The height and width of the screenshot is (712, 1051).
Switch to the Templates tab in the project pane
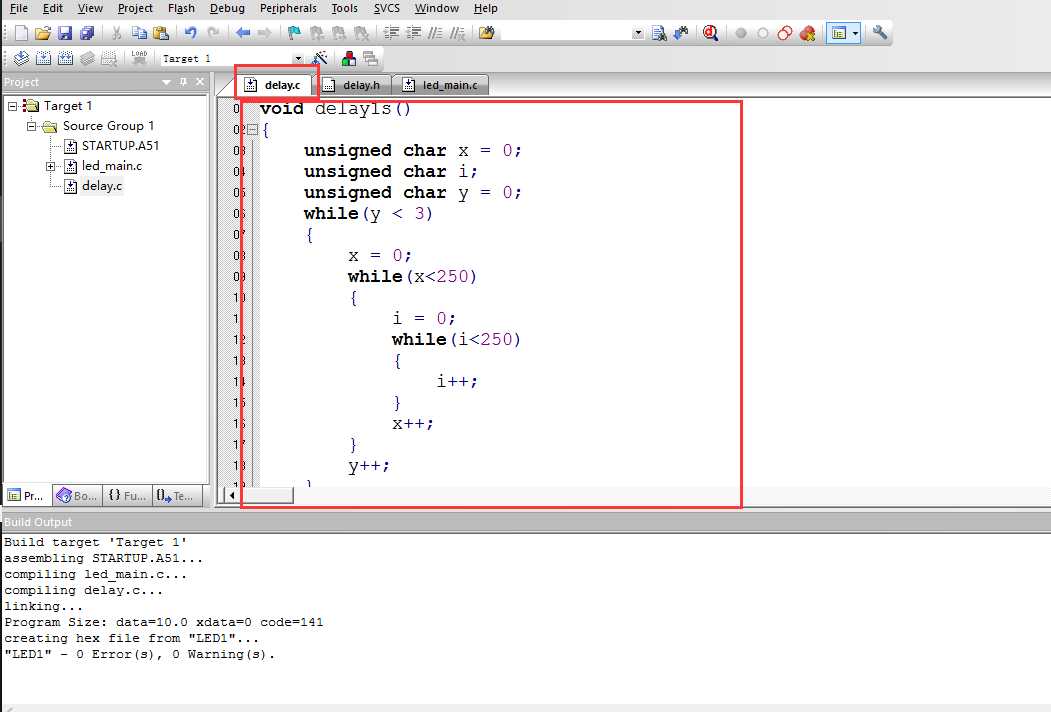click(175, 496)
